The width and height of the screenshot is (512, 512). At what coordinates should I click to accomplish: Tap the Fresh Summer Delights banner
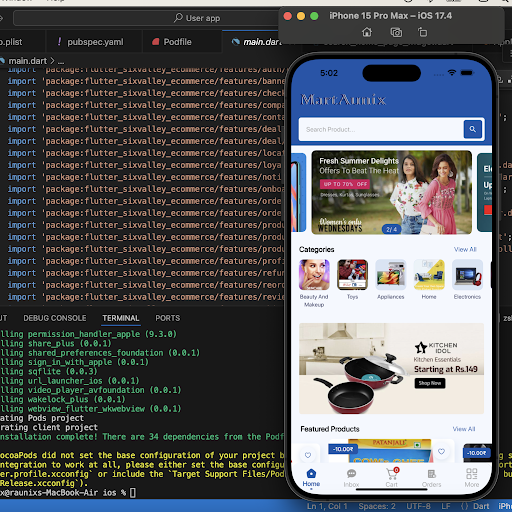pos(391,192)
